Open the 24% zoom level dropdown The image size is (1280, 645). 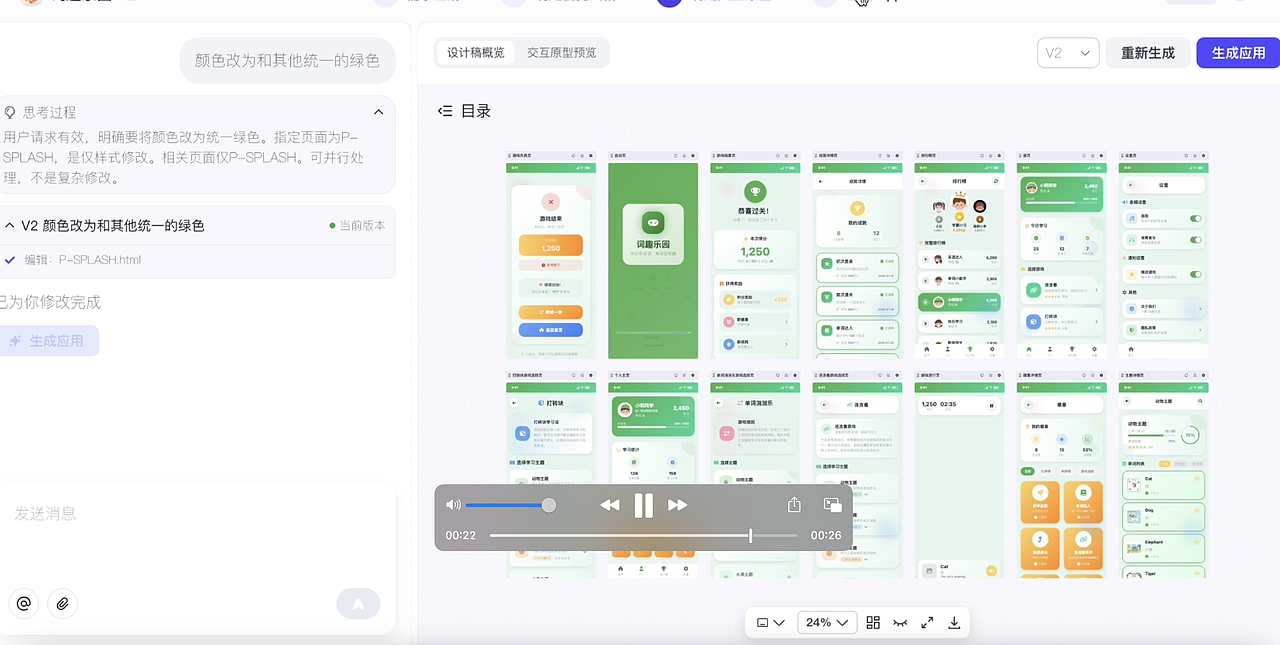click(827, 622)
